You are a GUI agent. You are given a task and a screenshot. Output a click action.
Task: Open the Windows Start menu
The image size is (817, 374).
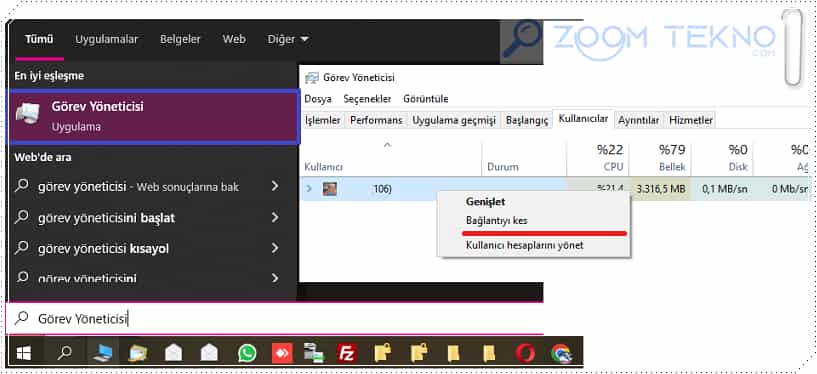[x=23, y=354]
